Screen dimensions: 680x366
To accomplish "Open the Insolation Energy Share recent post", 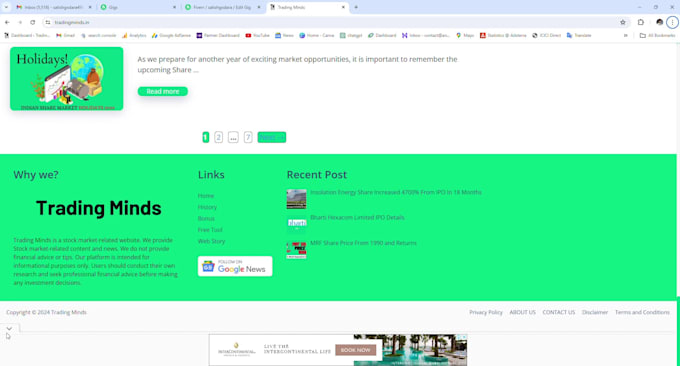I will point(396,192).
